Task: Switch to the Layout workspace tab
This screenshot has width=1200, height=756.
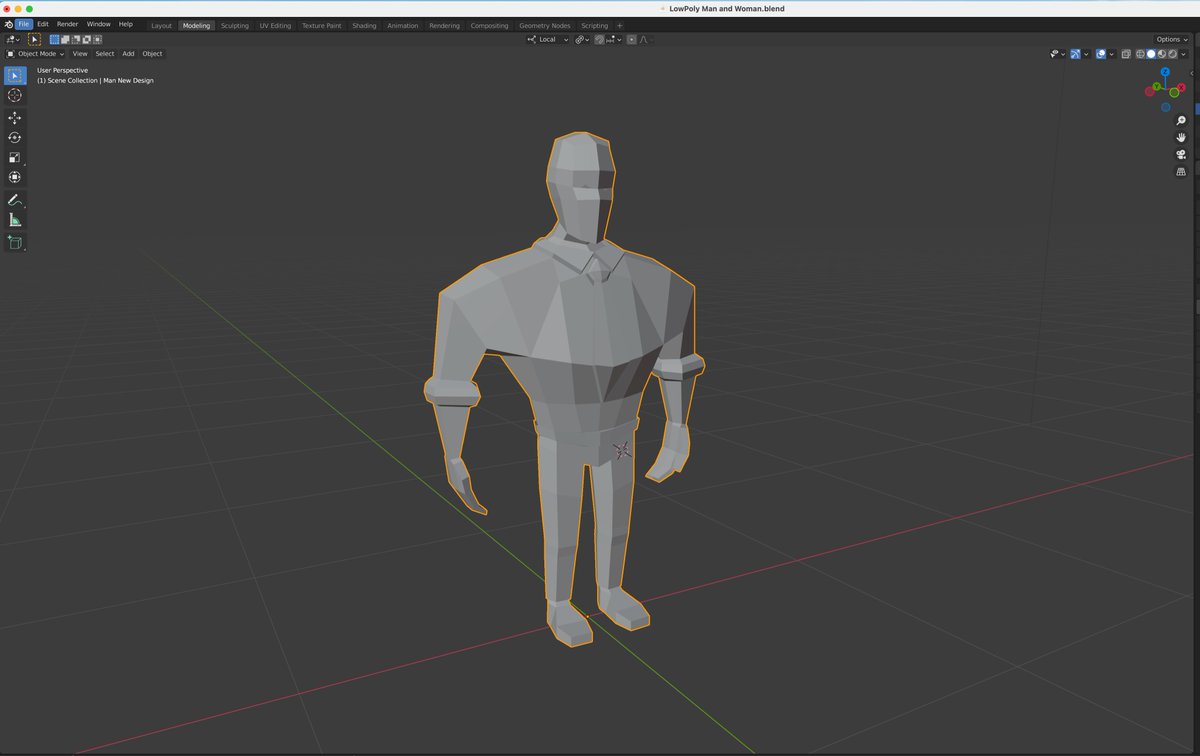Action: click(161, 25)
